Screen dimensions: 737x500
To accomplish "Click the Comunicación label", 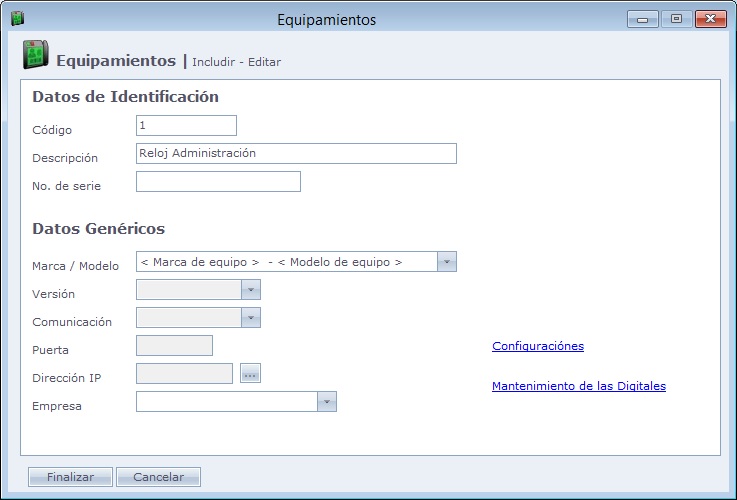I will (72, 322).
